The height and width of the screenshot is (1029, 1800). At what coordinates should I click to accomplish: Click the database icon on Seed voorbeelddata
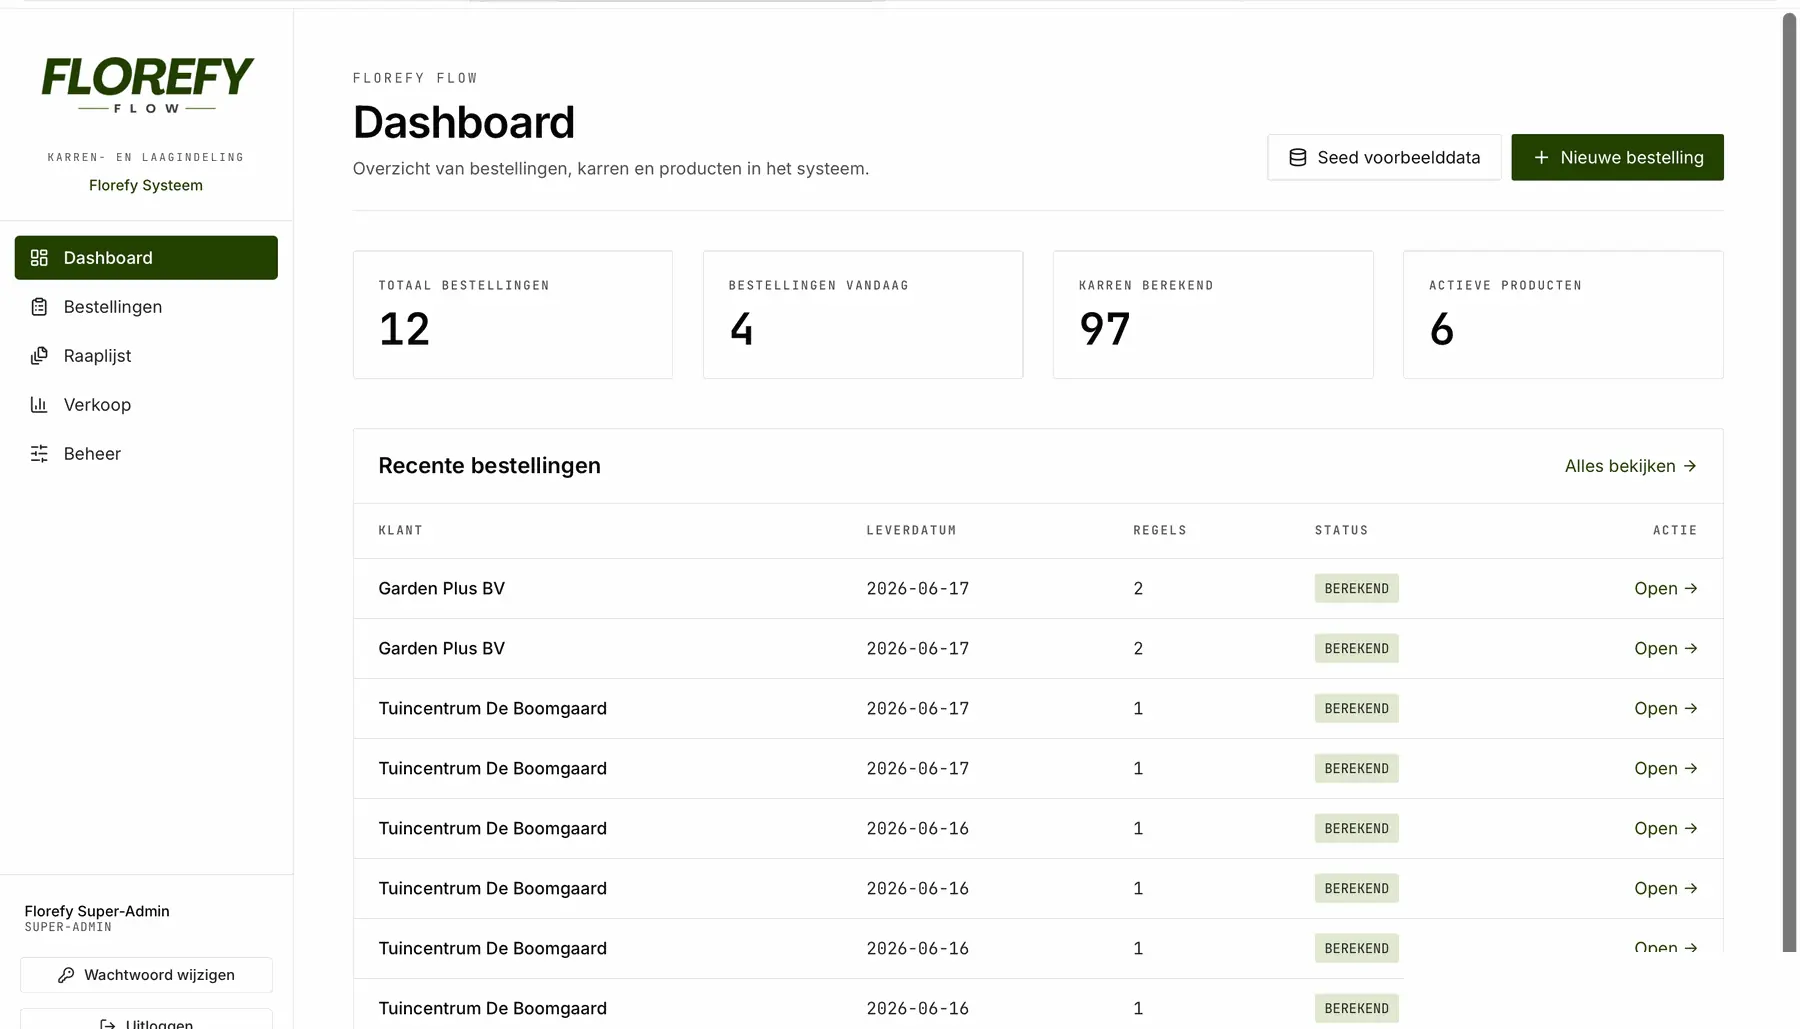tap(1298, 158)
